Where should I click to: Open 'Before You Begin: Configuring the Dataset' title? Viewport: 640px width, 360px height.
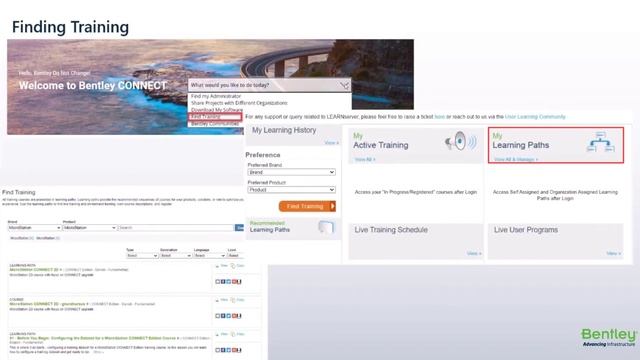click(94, 338)
